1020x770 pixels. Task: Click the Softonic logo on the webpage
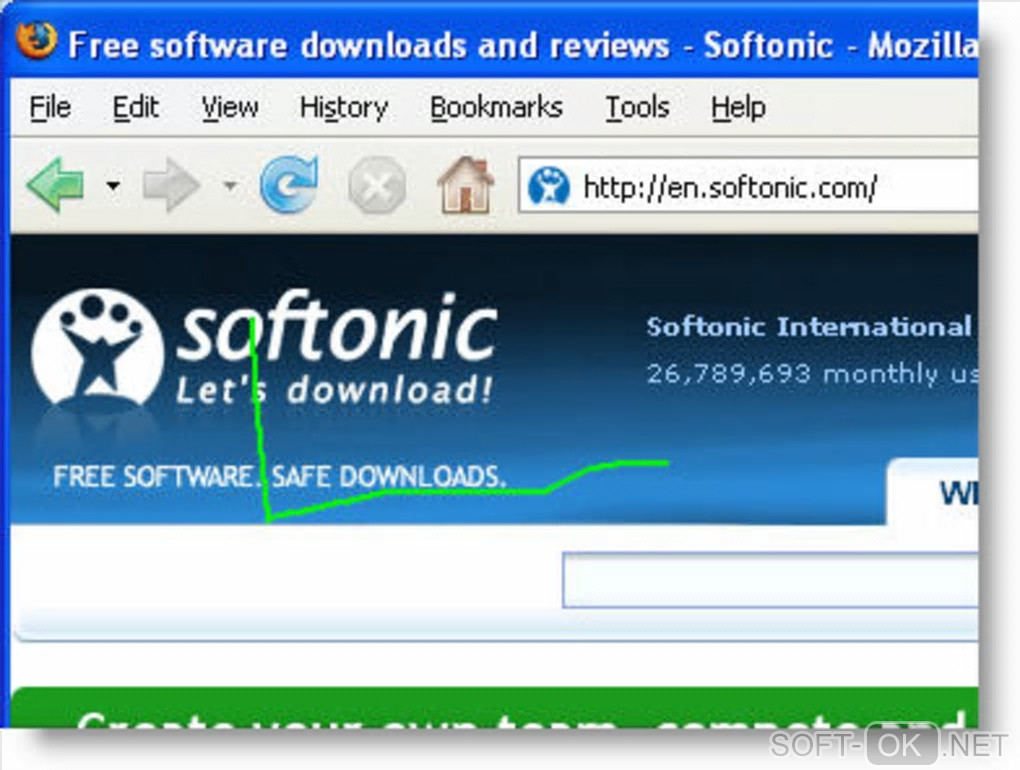263,348
